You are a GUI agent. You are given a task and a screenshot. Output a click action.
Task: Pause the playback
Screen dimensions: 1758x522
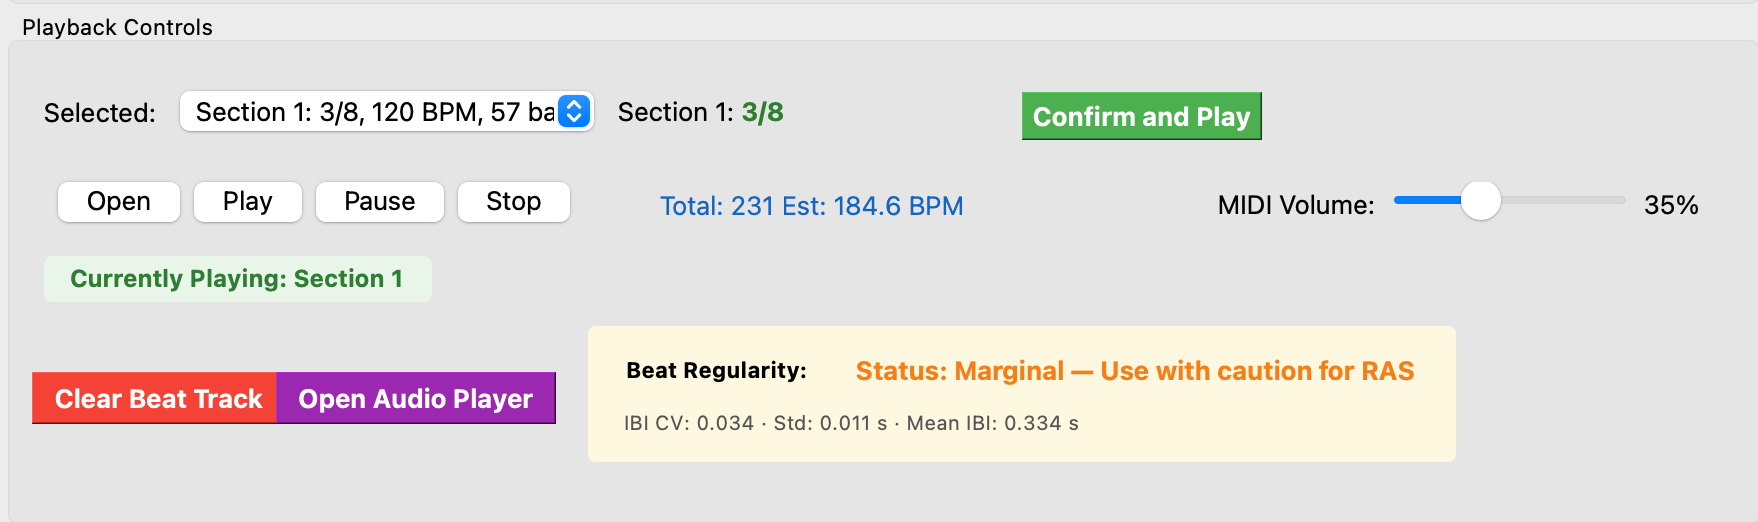379,202
